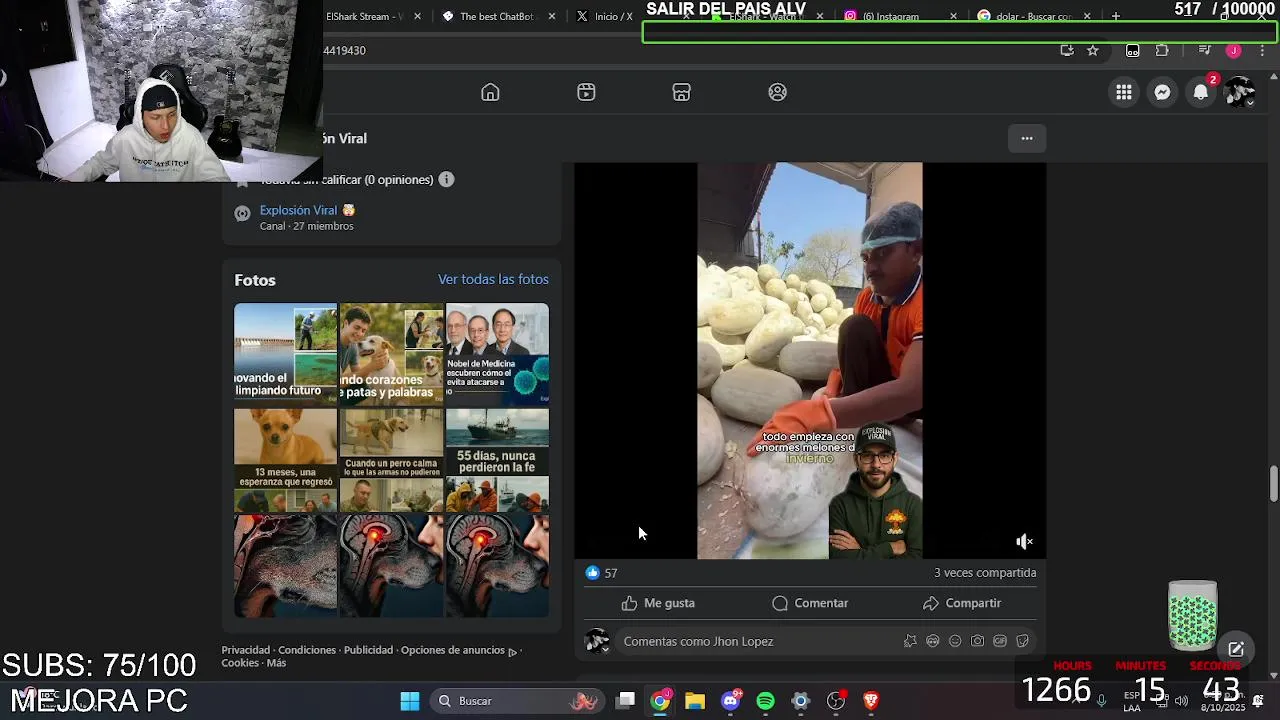Open the 'corazones patas y palabras' photo

coord(391,352)
